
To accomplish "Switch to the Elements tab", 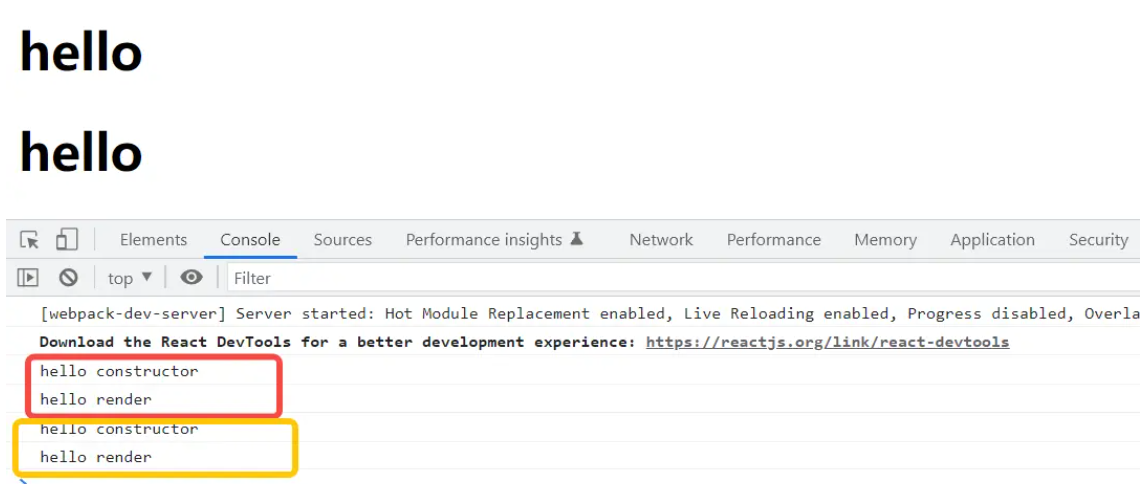I will pos(153,239).
